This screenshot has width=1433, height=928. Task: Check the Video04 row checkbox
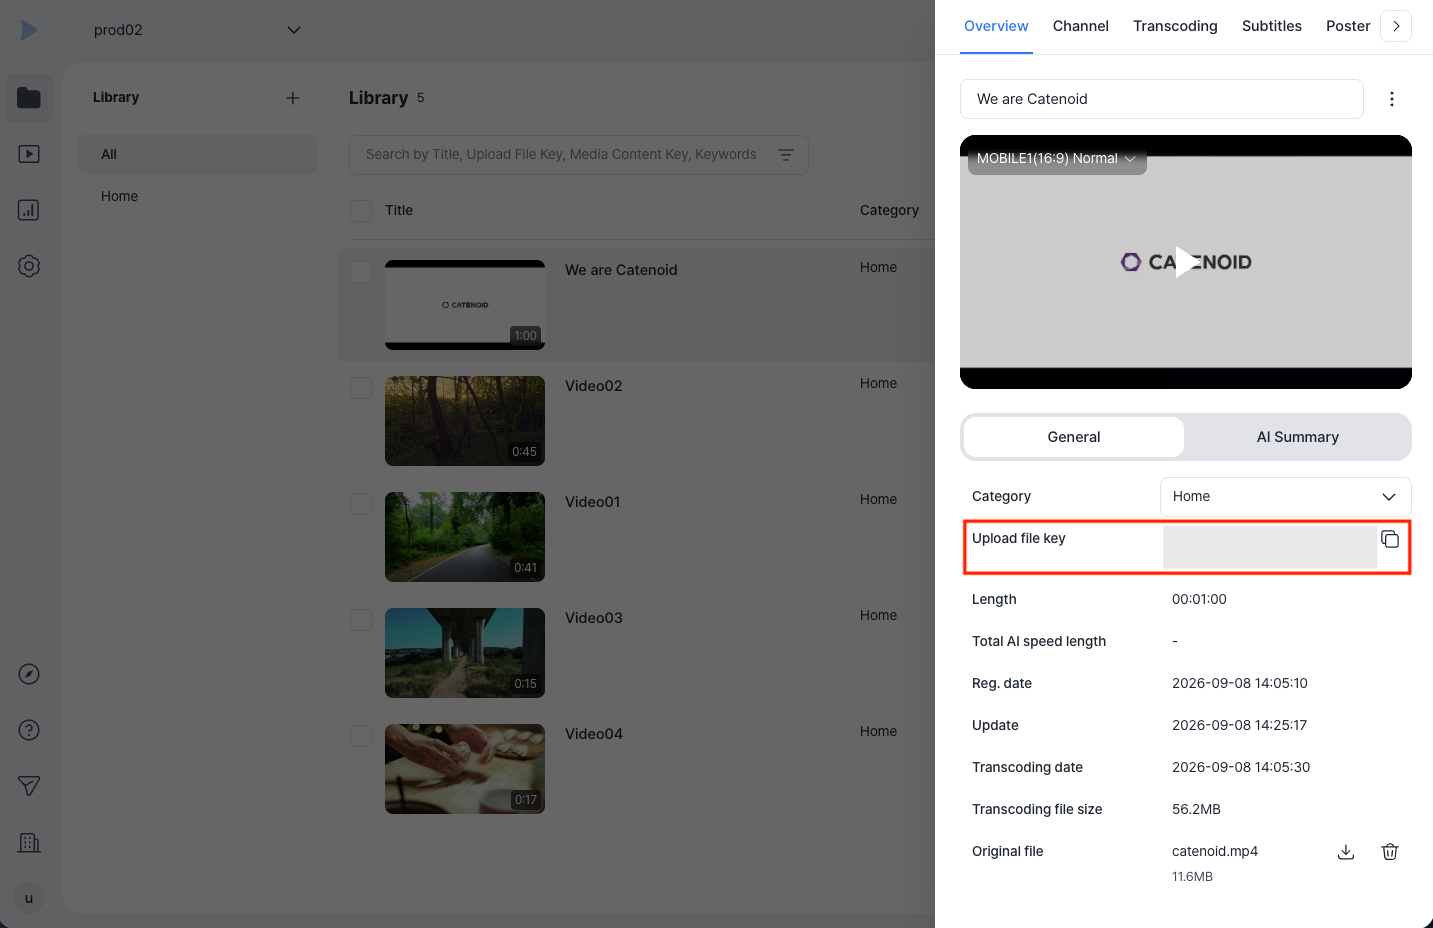[x=361, y=736]
